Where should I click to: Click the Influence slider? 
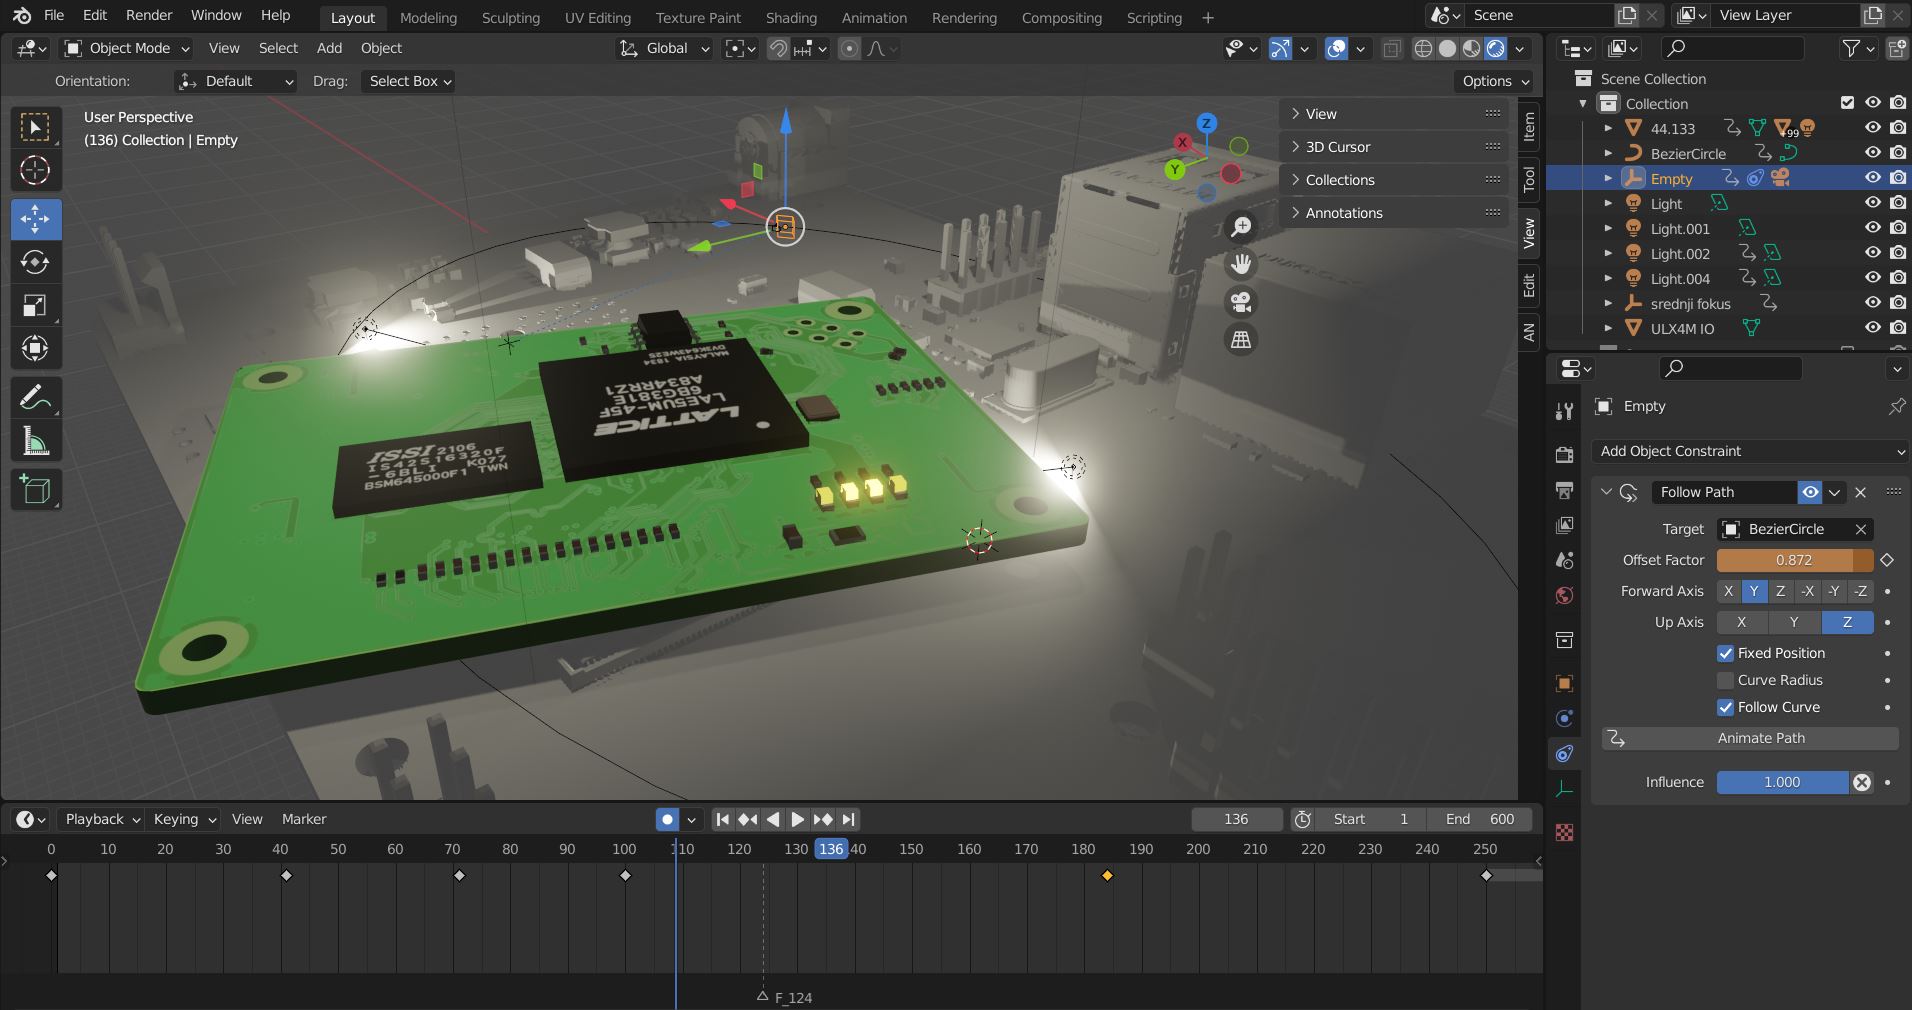(x=1781, y=782)
